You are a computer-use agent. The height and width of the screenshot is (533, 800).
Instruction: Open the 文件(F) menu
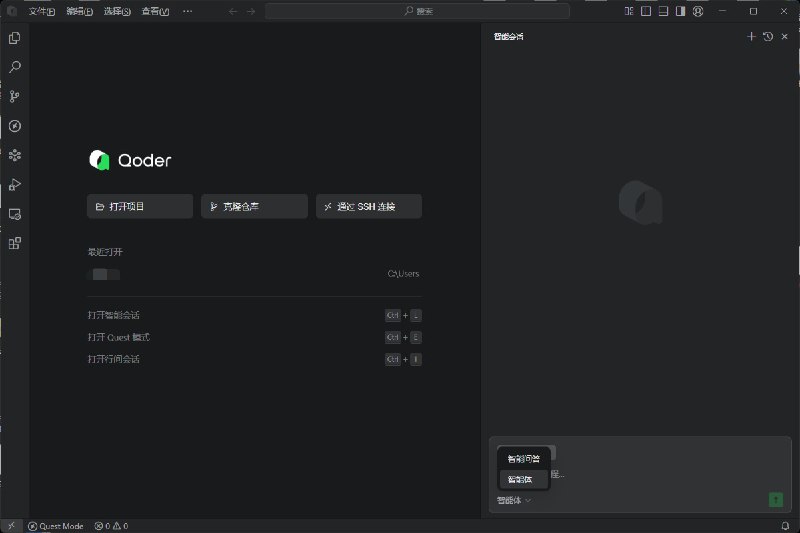(x=41, y=11)
